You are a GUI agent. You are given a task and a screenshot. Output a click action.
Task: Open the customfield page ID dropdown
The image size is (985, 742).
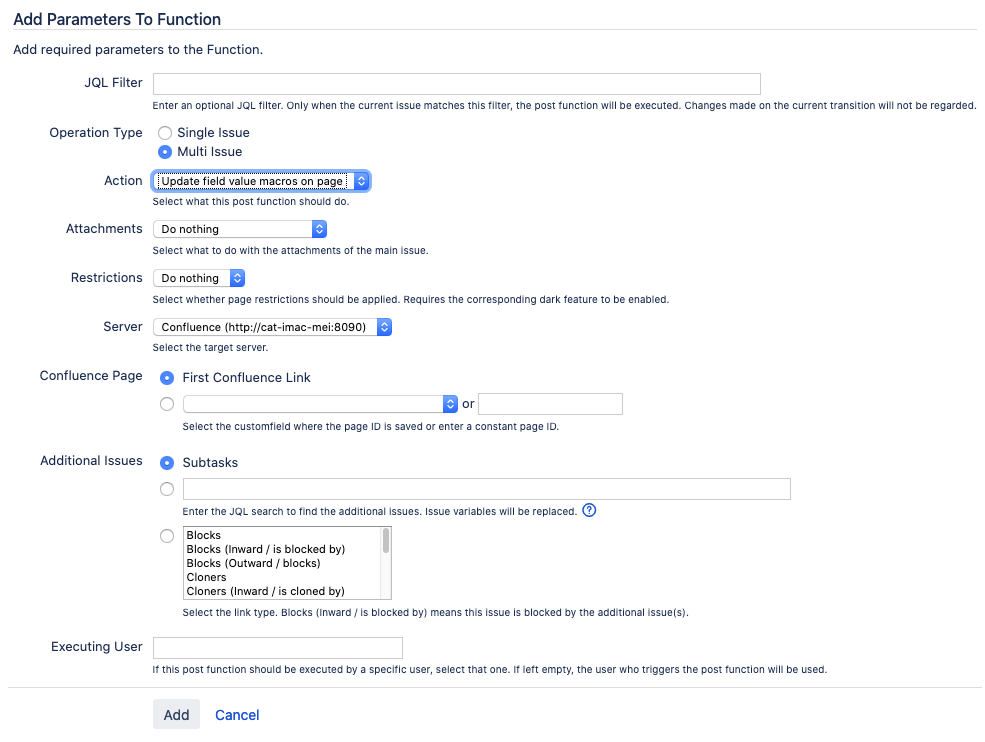pos(319,404)
